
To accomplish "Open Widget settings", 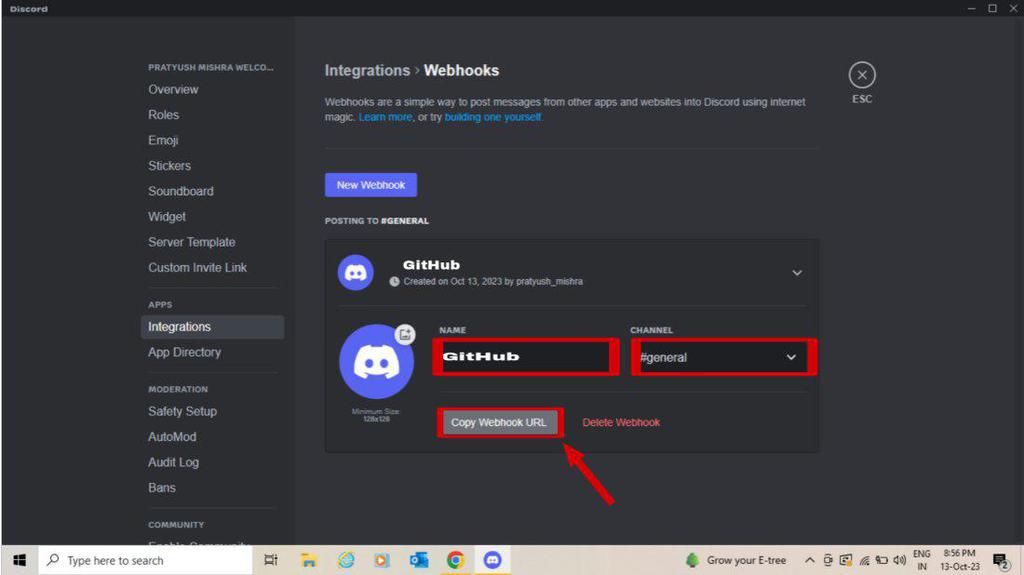I will click(x=167, y=217).
